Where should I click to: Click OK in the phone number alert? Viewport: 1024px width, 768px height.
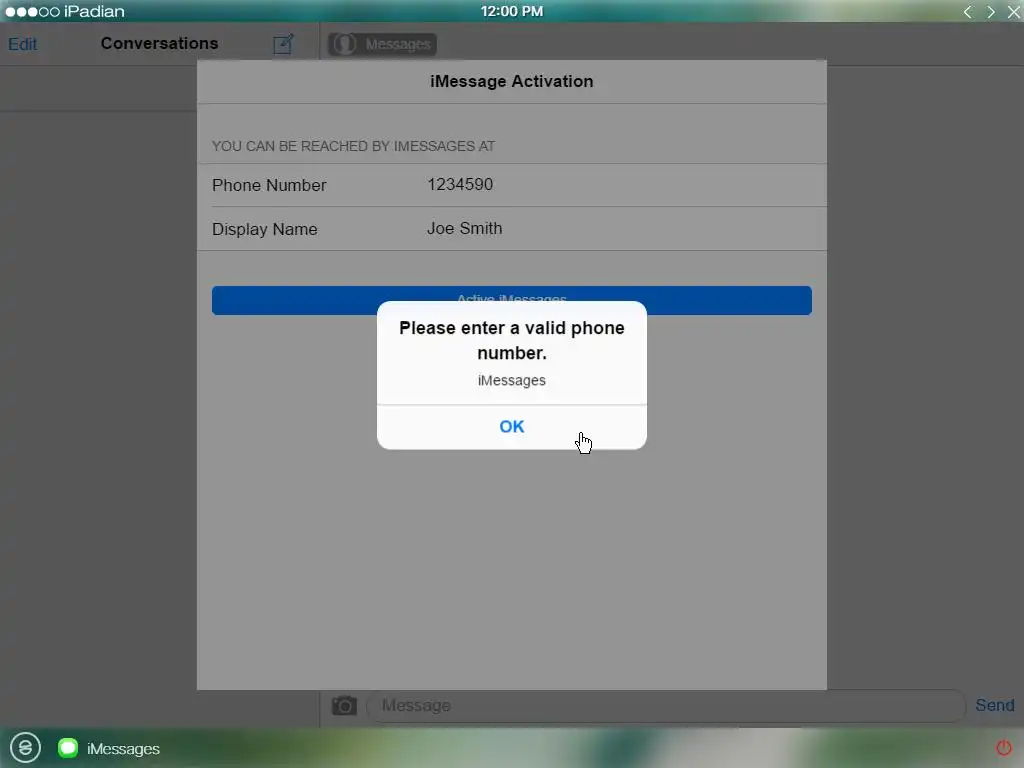[511, 426]
